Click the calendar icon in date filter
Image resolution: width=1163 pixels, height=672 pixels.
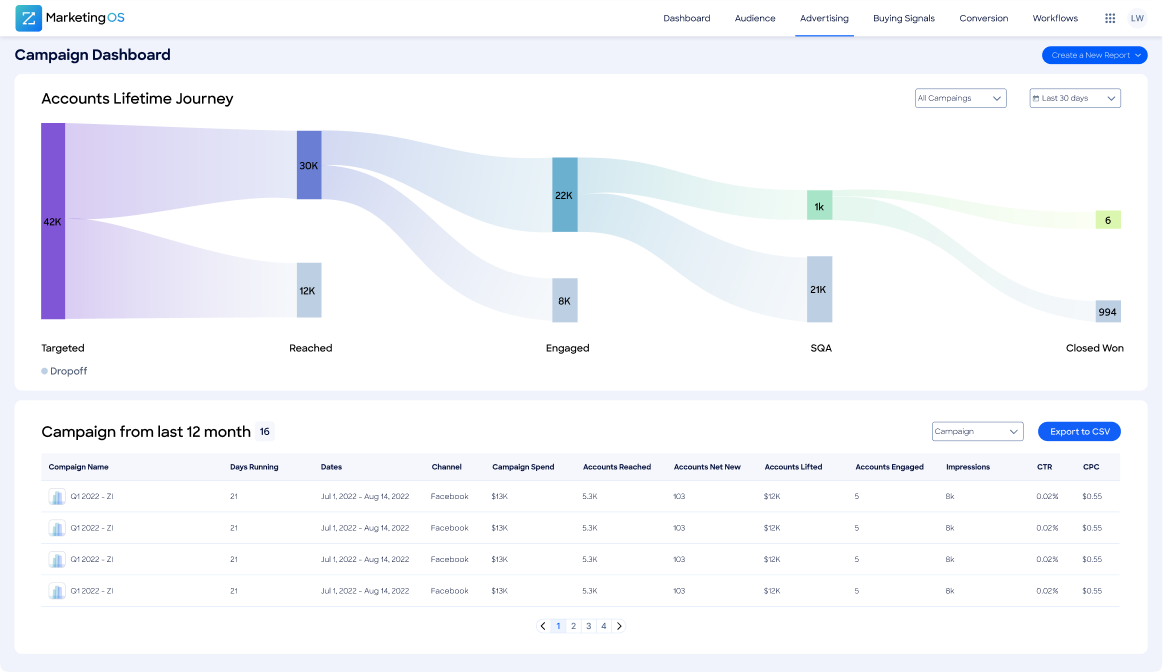coord(1036,98)
